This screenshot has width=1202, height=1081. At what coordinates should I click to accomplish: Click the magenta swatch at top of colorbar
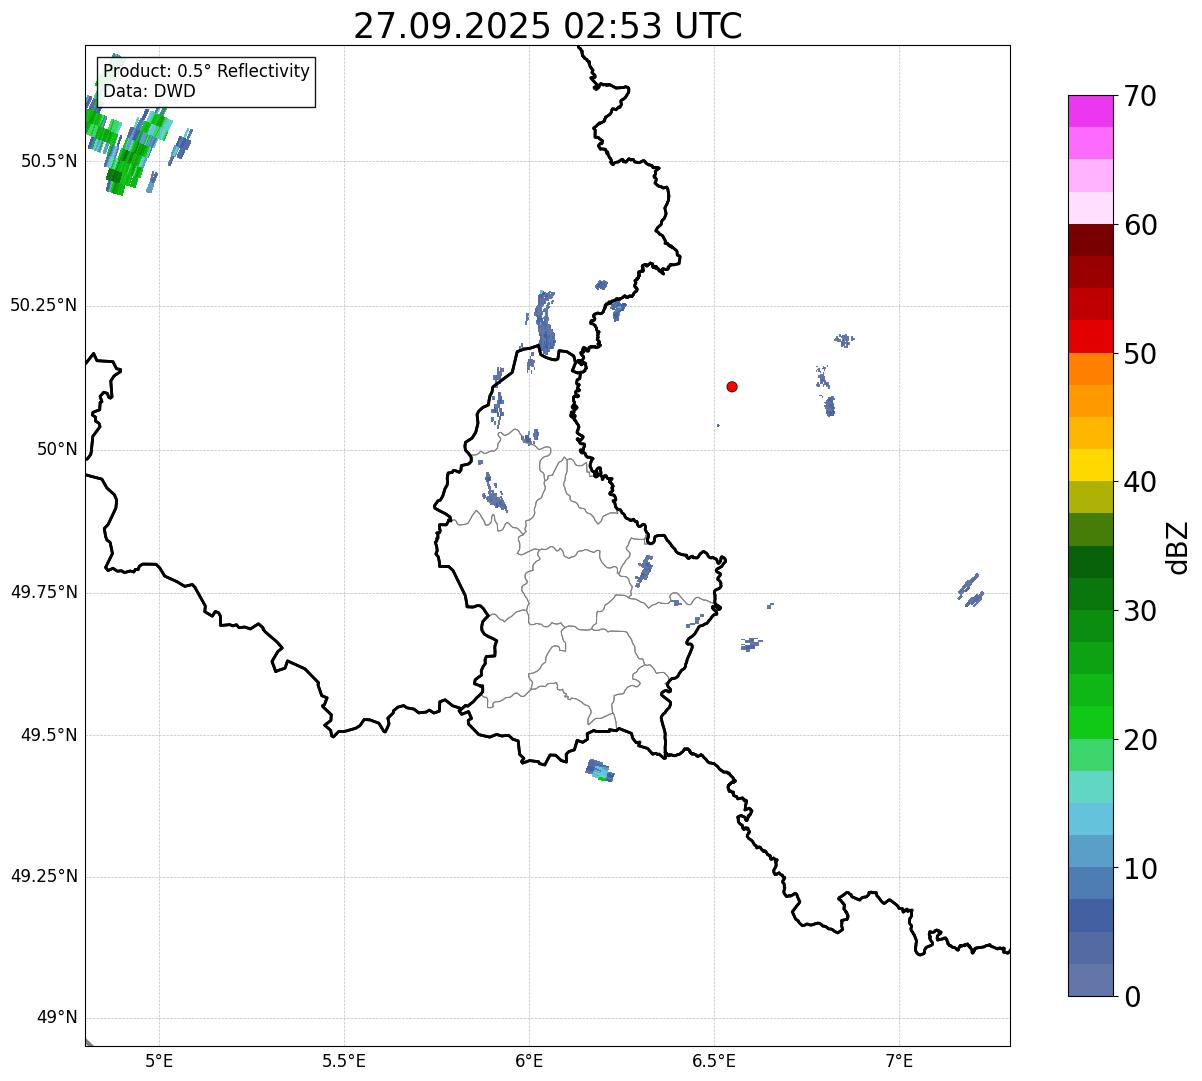[x=1090, y=111]
